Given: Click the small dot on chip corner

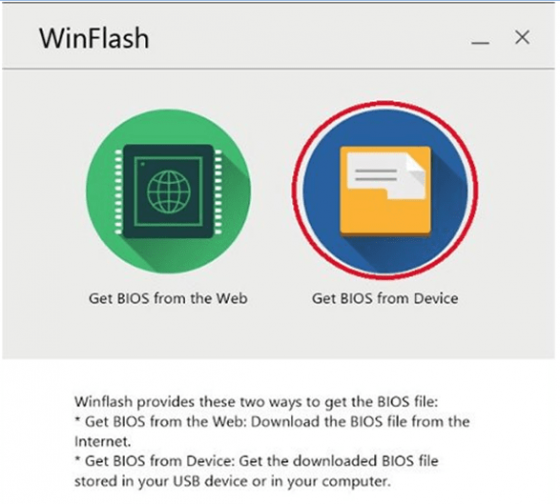Looking at the screenshot, I should point(142,164).
